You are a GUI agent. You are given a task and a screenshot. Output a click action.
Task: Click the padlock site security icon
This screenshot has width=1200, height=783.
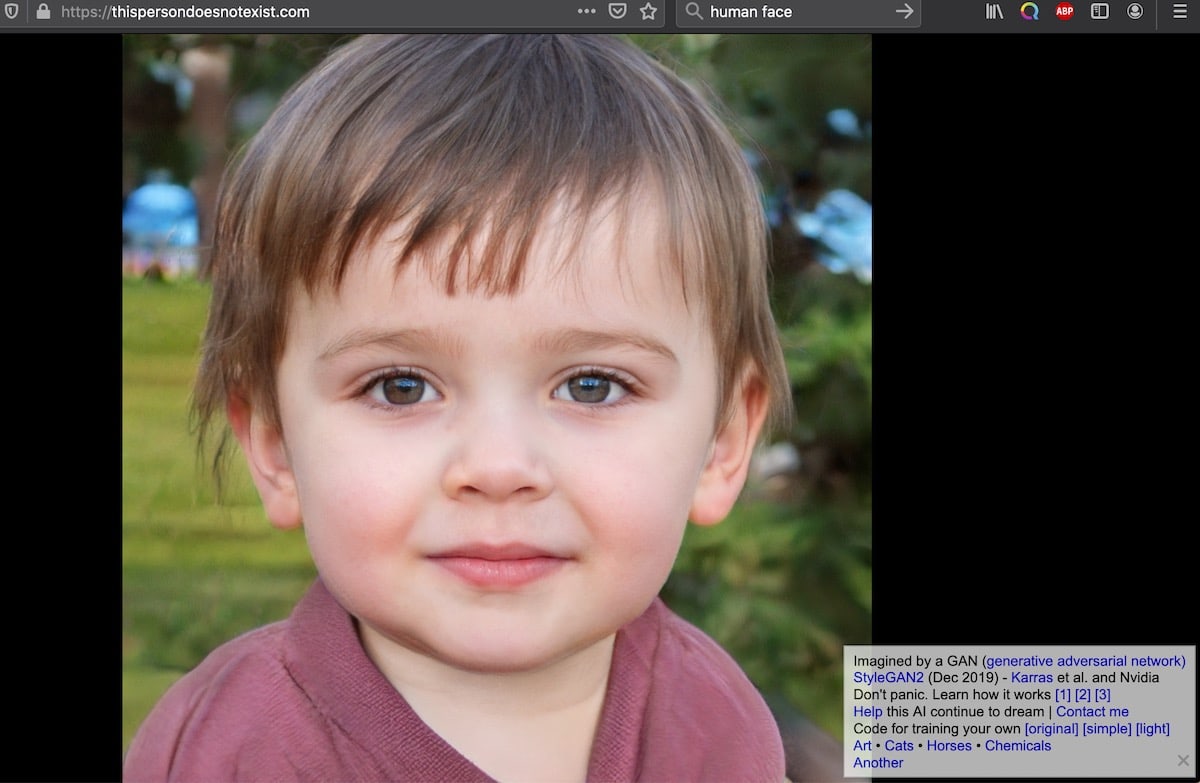coord(42,12)
